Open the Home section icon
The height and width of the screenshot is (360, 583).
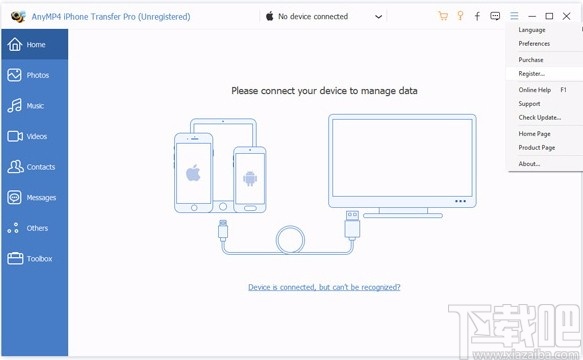coord(15,44)
